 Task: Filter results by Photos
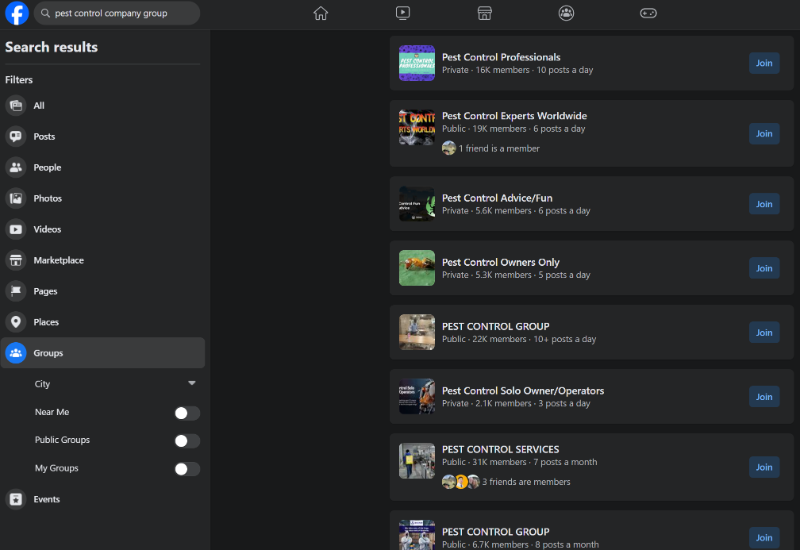click(47, 198)
